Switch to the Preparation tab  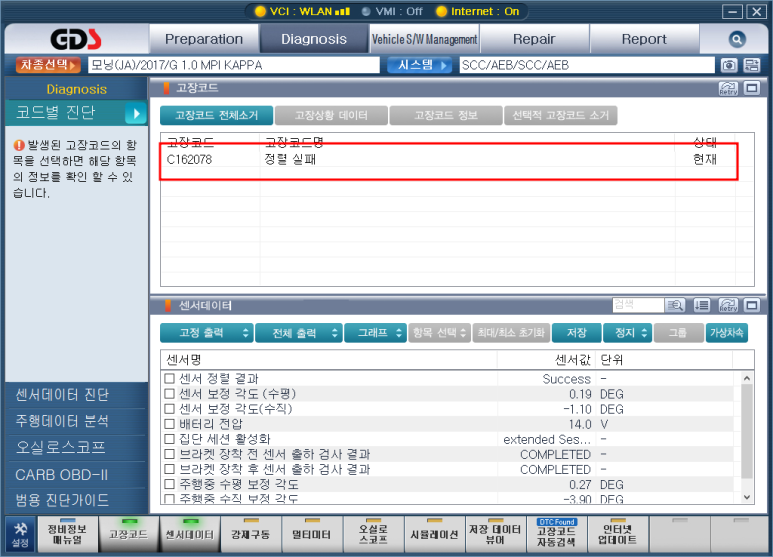204,39
